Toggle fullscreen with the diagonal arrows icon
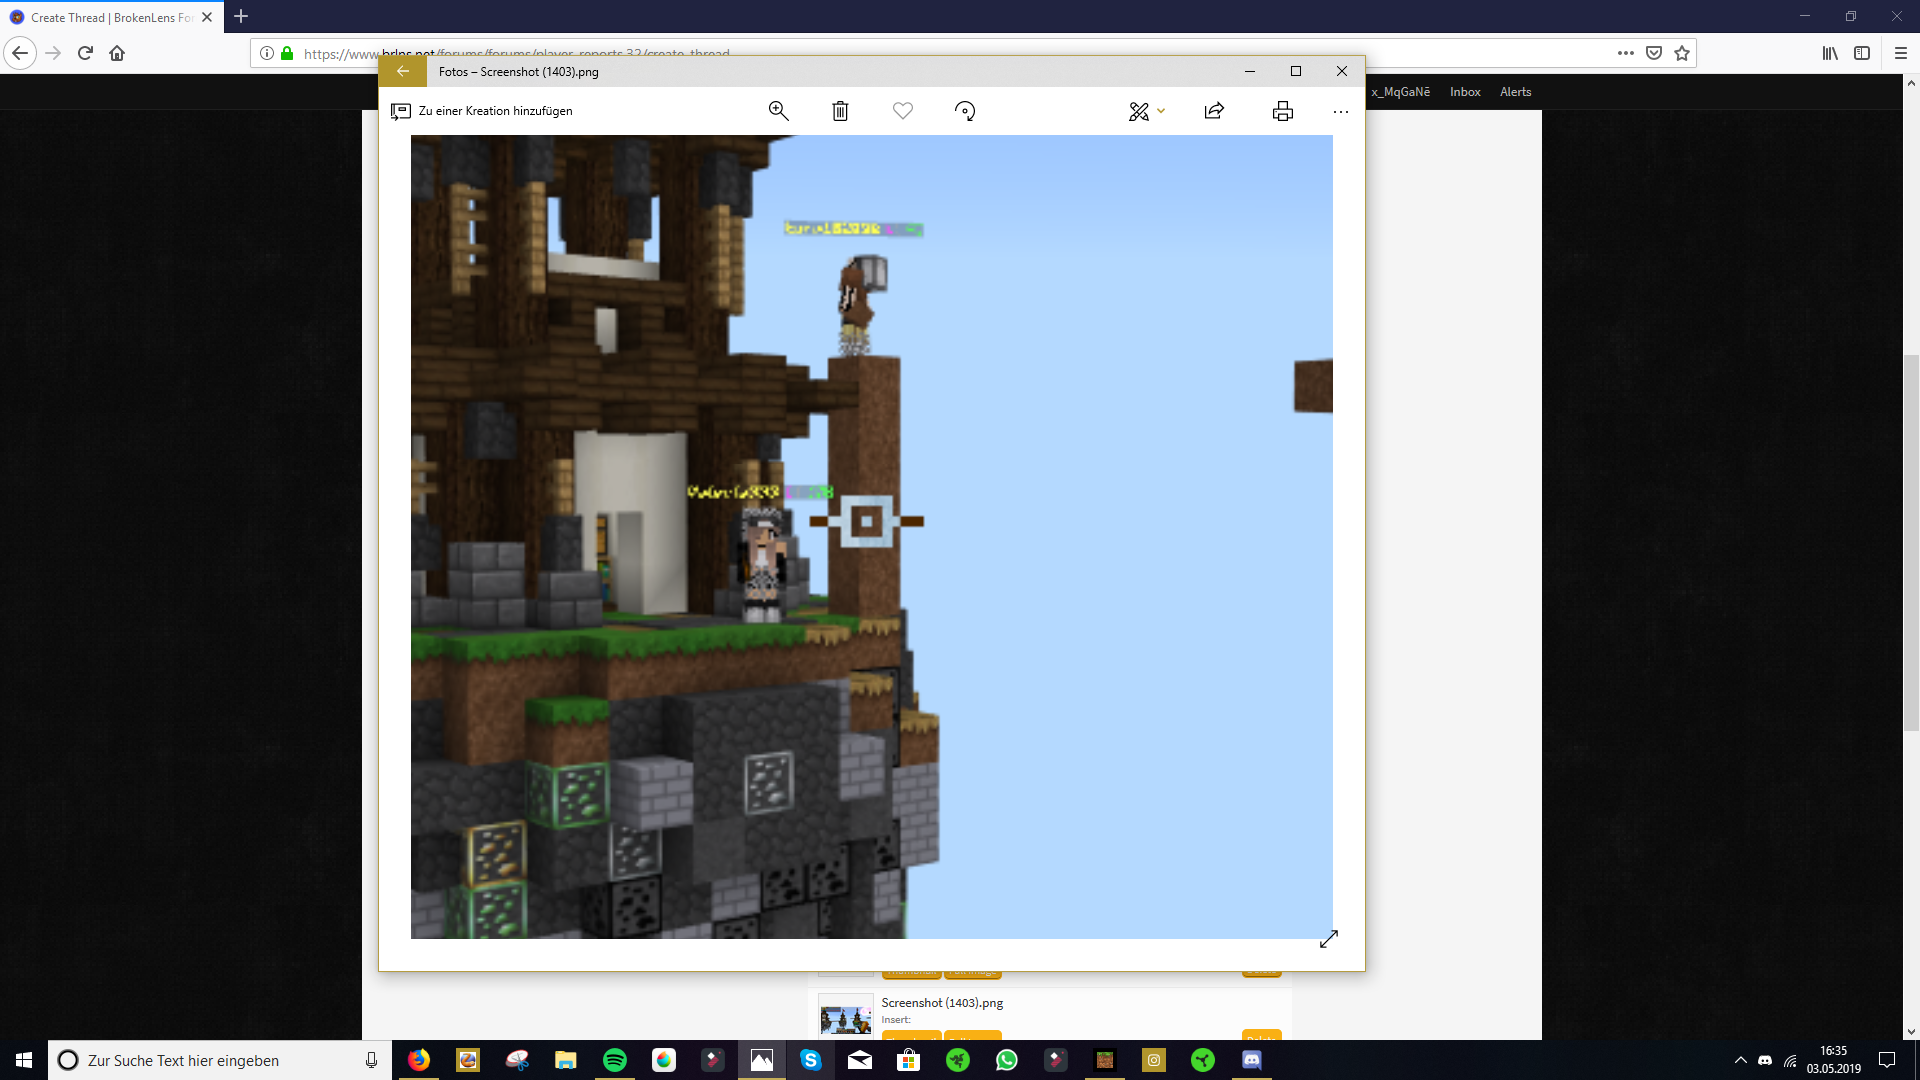This screenshot has width=1920, height=1080. [1329, 939]
